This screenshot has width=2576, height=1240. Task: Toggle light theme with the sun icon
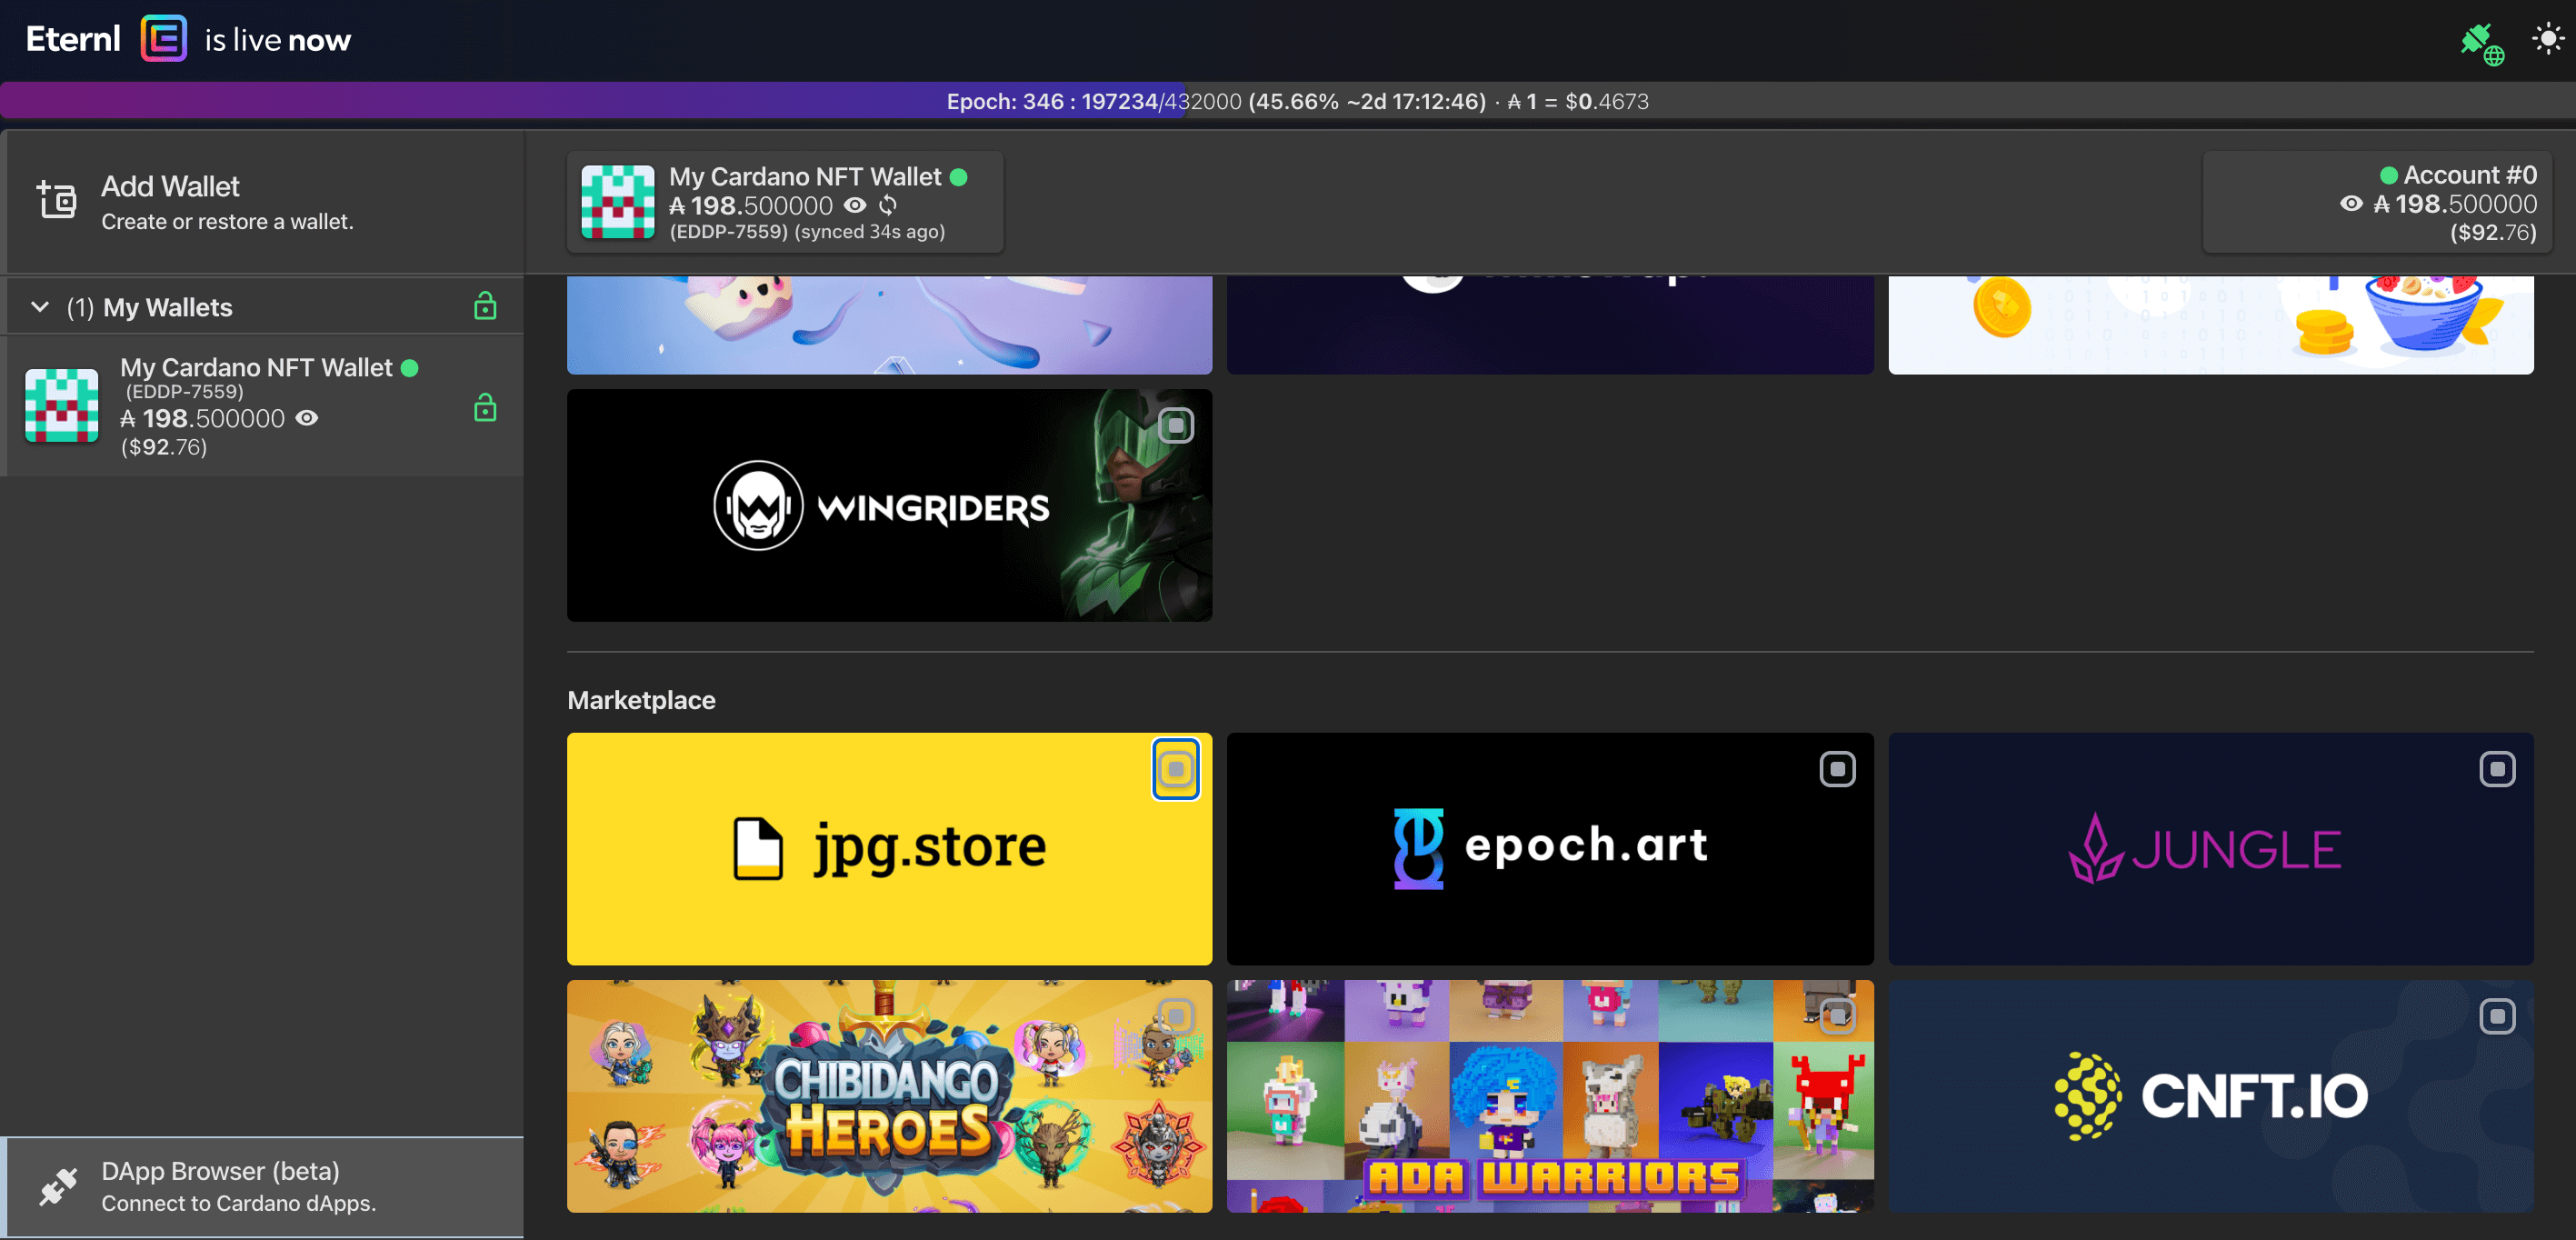click(2547, 40)
